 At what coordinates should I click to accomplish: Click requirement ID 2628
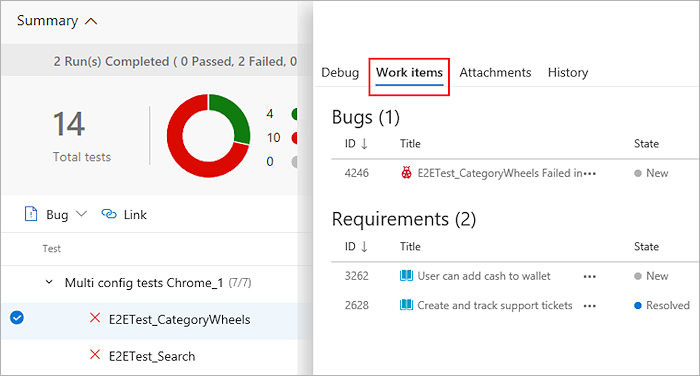tap(357, 305)
